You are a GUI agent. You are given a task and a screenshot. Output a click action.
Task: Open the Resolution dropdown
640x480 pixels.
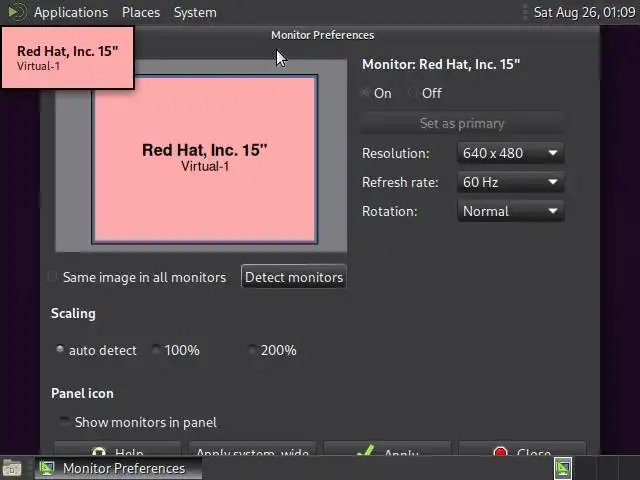[x=511, y=153]
